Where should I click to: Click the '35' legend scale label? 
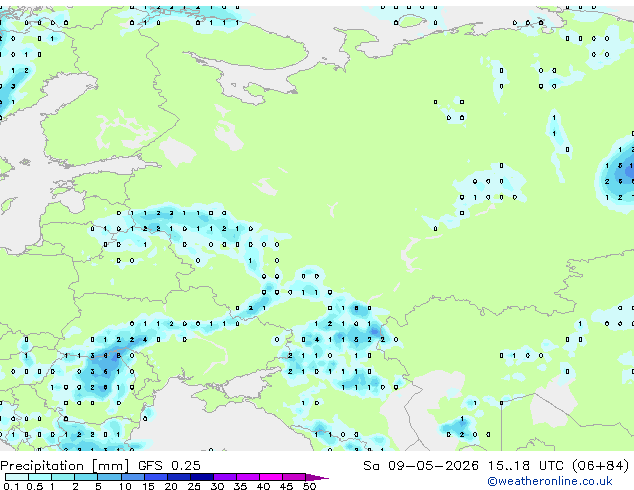(x=240, y=486)
